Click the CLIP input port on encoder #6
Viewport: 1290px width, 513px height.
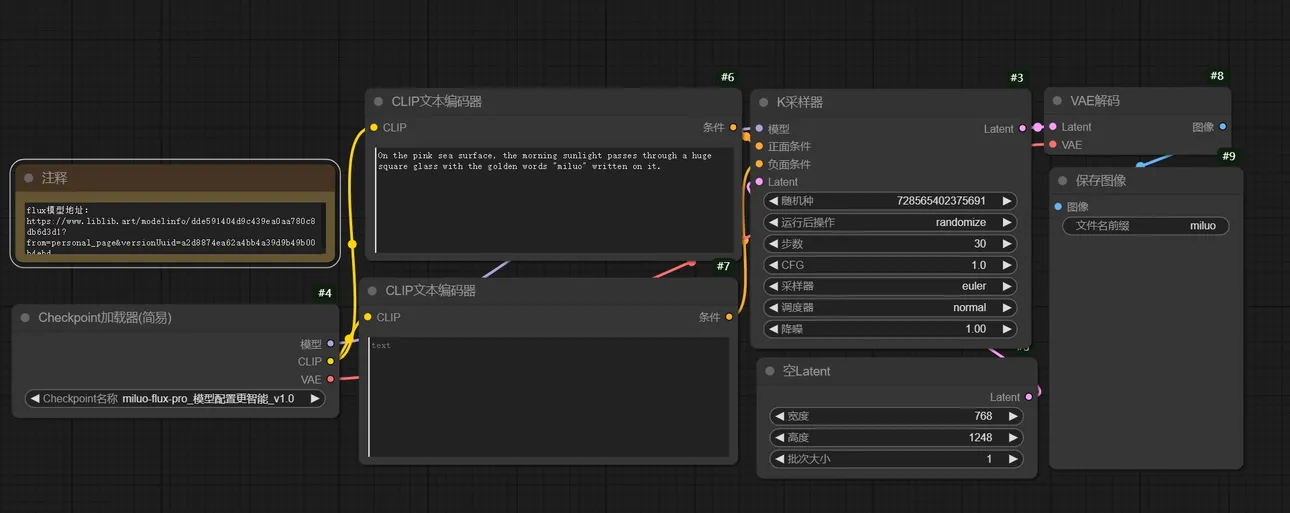point(373,128)
